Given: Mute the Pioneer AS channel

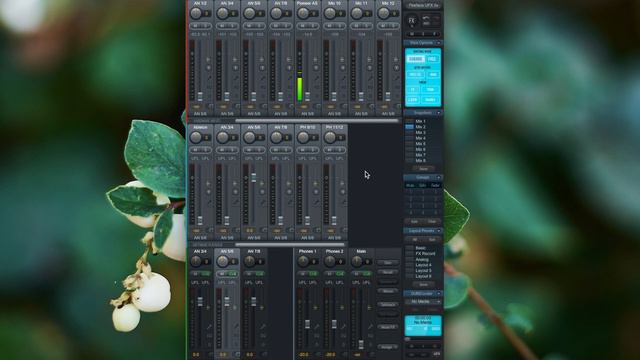Looking at the screenshot, I should [x=302, y=26].
